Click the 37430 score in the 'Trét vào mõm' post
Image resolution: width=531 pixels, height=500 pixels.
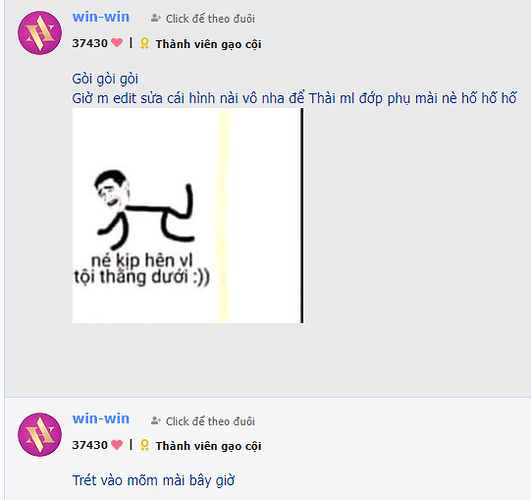pos(90,445)
